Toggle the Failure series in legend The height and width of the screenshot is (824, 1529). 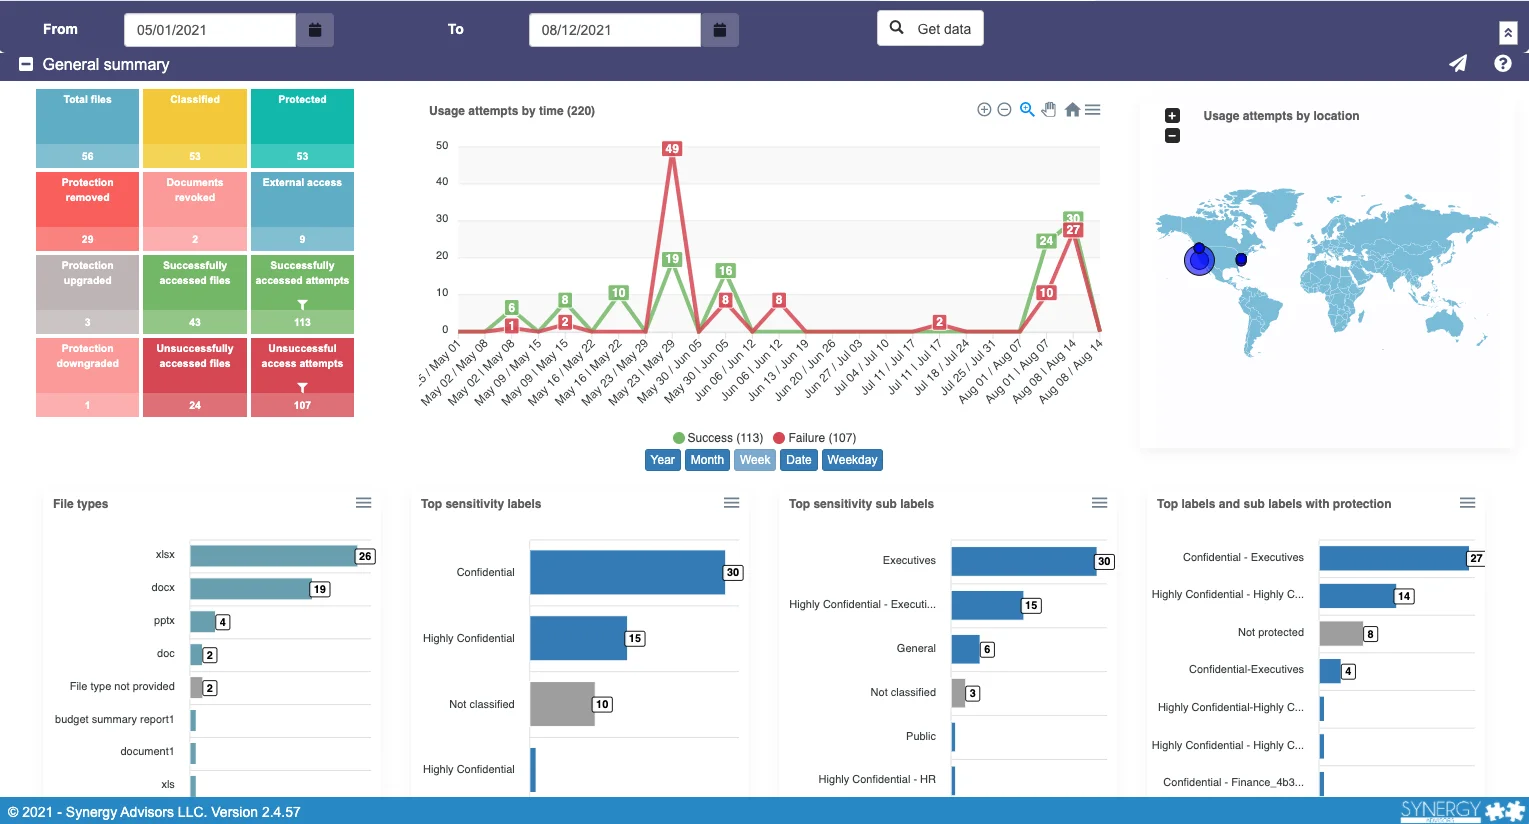pos(815,438)
